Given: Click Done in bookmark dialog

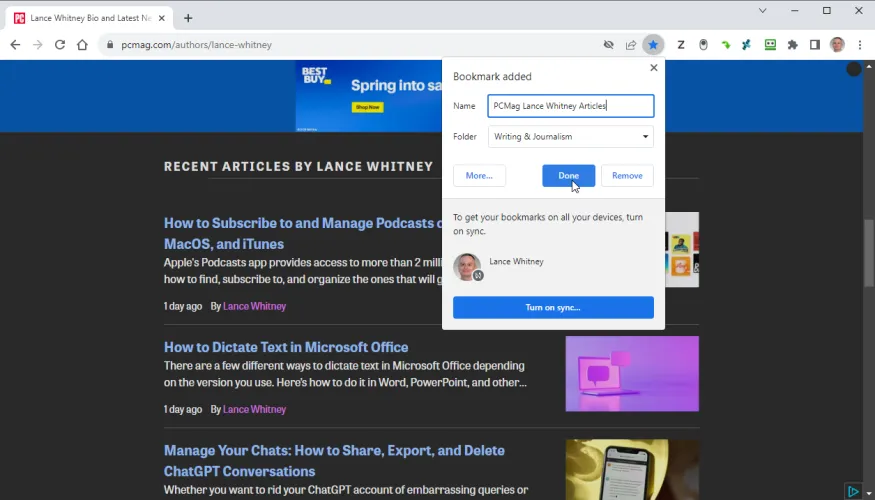Looking at the screenshot, I should [568, 176].
